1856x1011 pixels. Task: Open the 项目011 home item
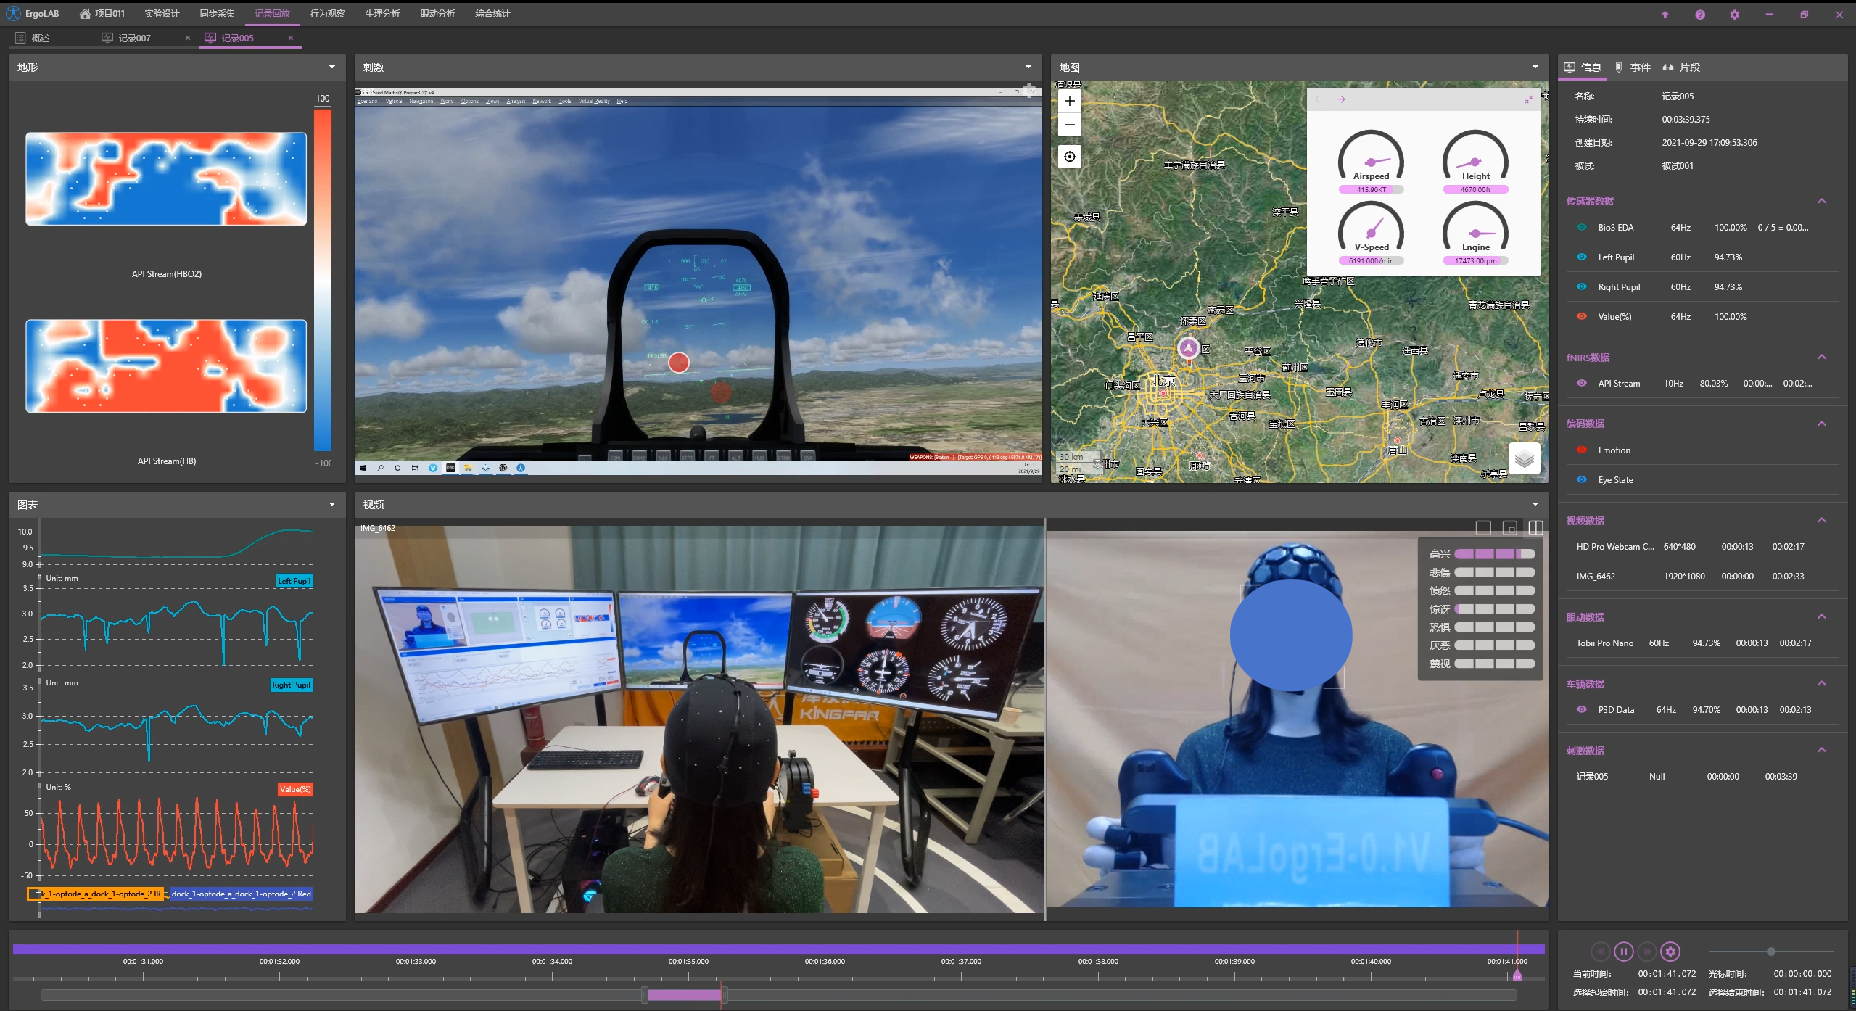(x=103, y=13)
